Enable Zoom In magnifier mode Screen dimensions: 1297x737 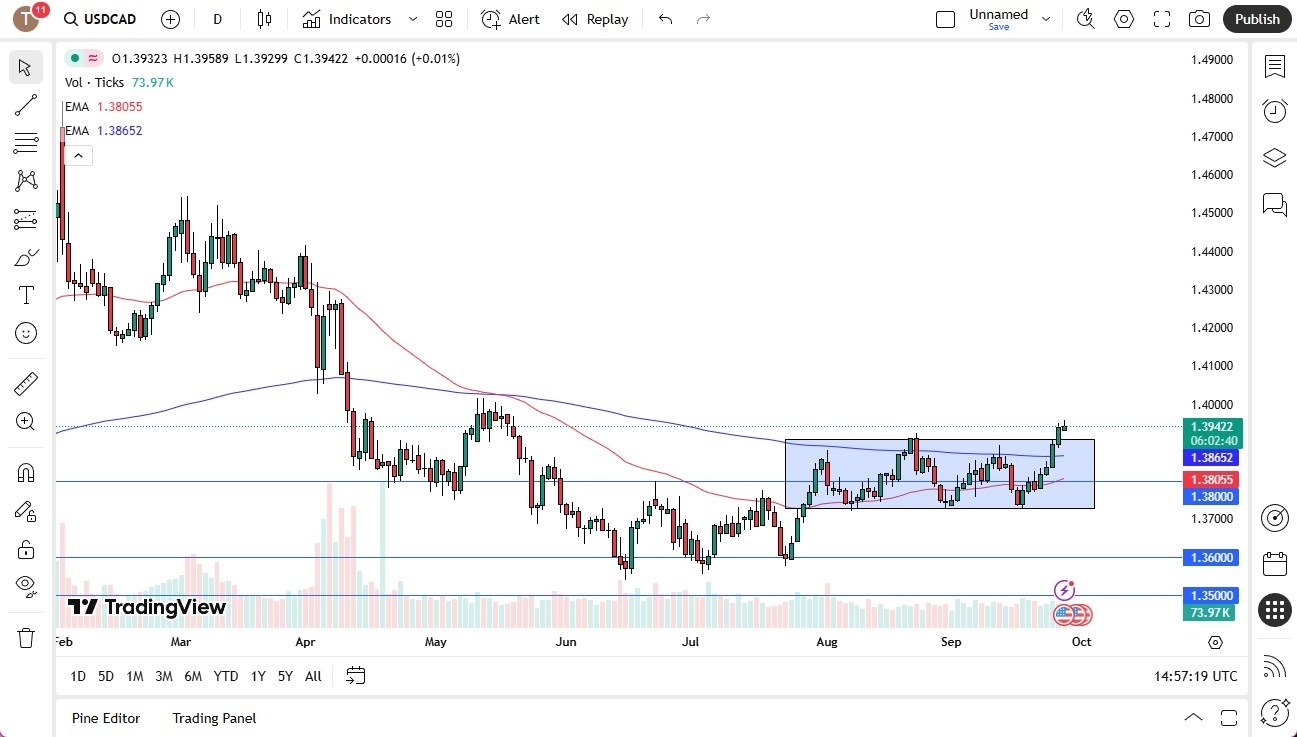[x=25, y=421]
